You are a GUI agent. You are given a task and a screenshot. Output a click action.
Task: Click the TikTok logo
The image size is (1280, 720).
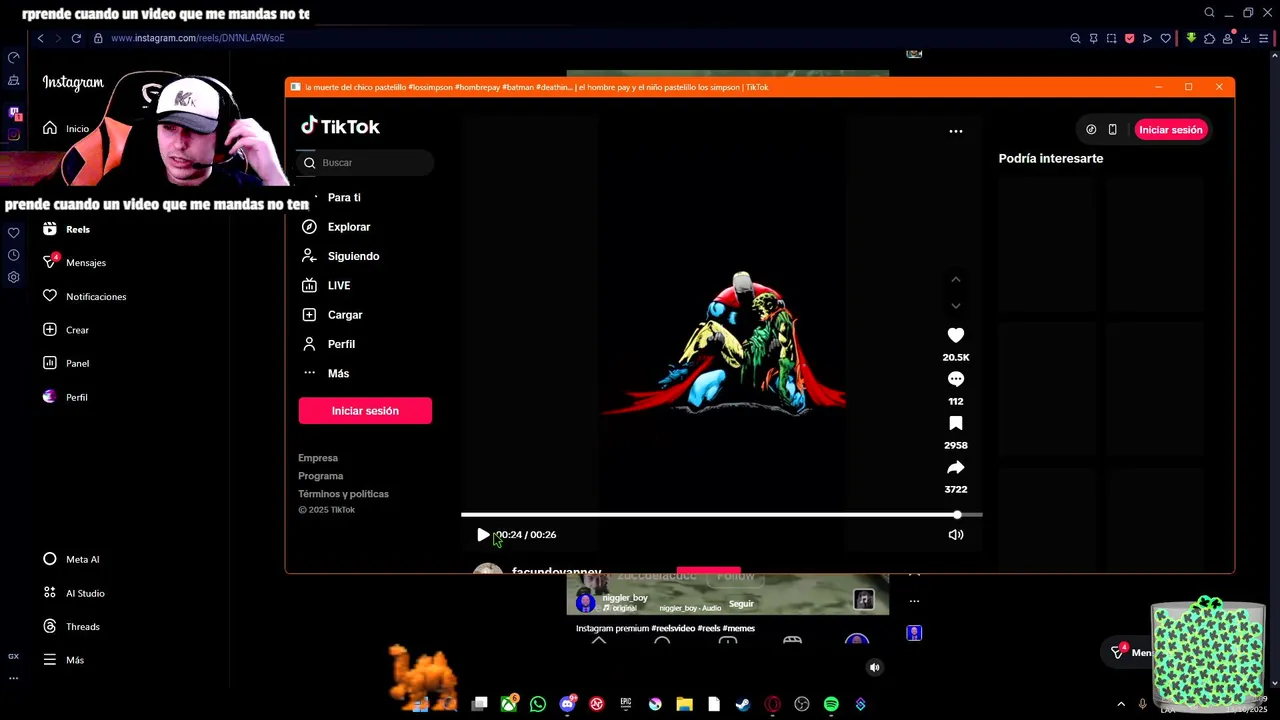coord(340,126)
